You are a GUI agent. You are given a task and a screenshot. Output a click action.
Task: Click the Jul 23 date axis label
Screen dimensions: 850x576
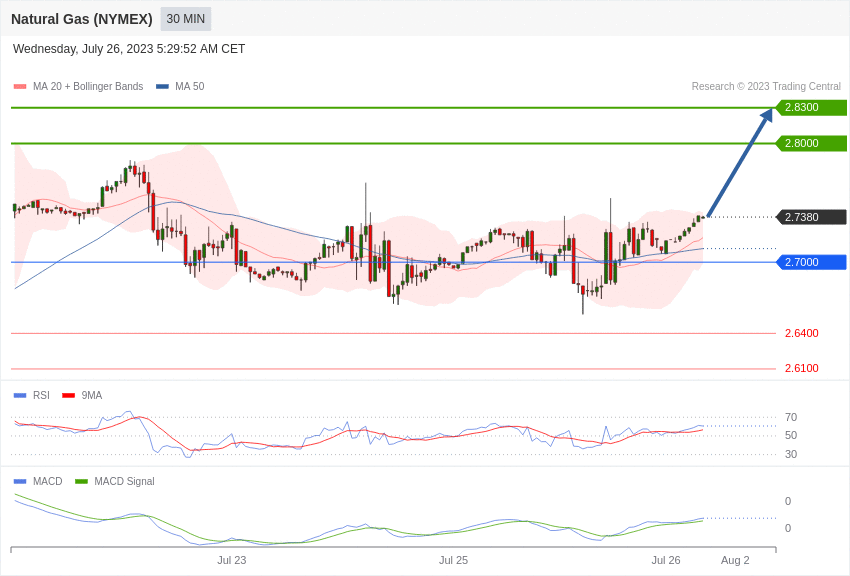[232, 560]
